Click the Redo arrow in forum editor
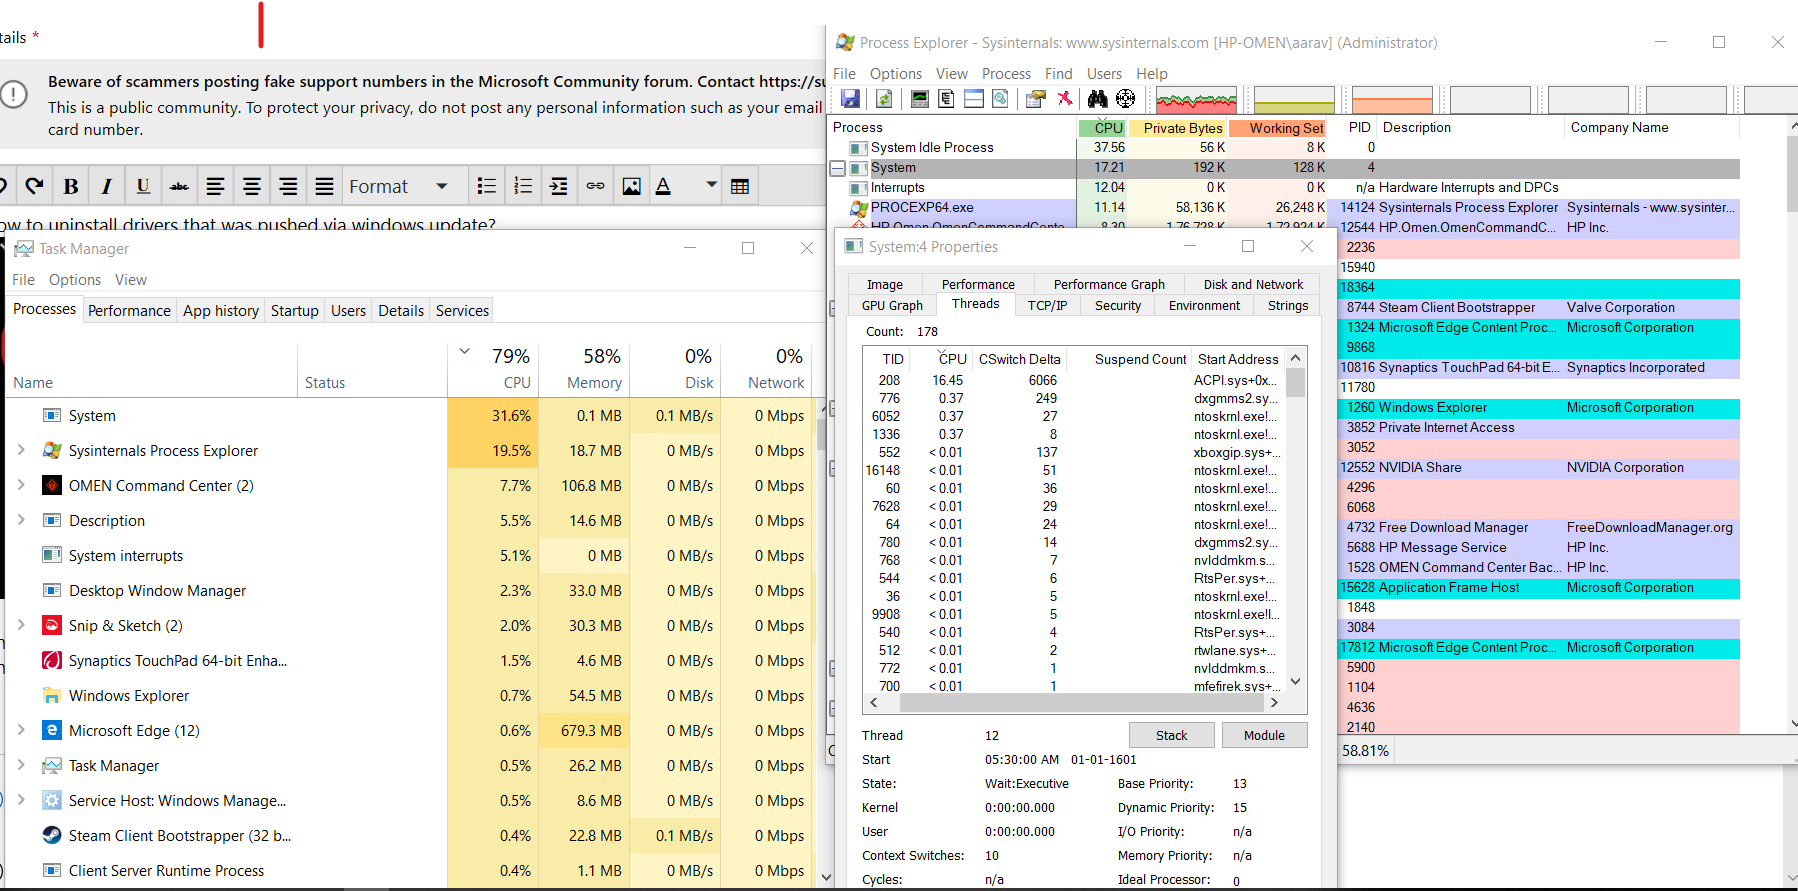The height and width of the screenshot is (891, 1798). (x=34, y=186)
